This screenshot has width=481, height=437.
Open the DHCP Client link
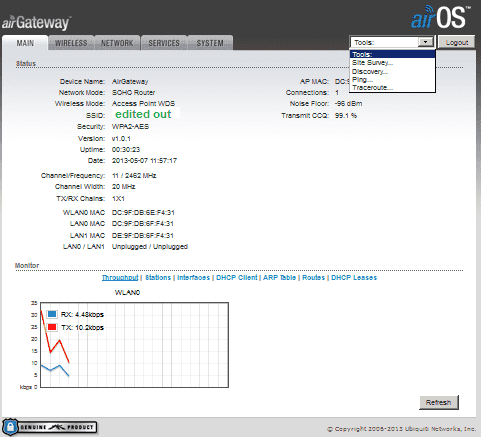237,278
